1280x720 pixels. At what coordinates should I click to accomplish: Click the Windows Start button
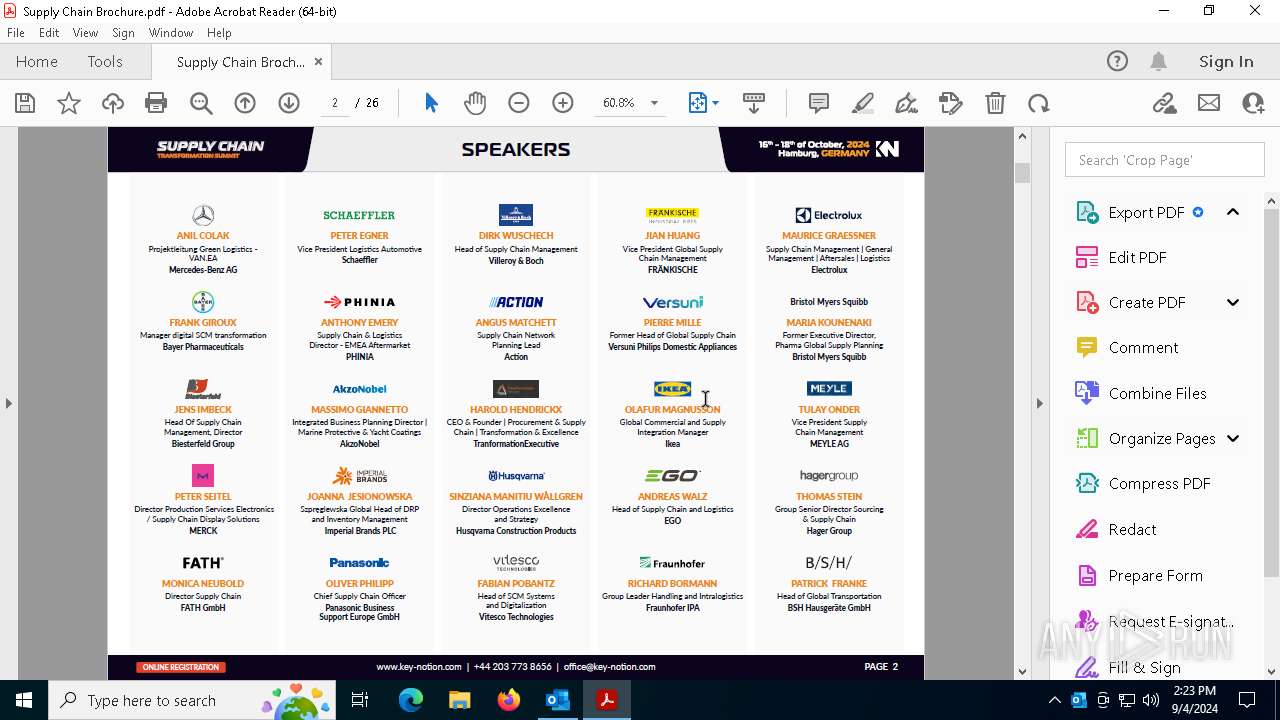click(24, 700)
